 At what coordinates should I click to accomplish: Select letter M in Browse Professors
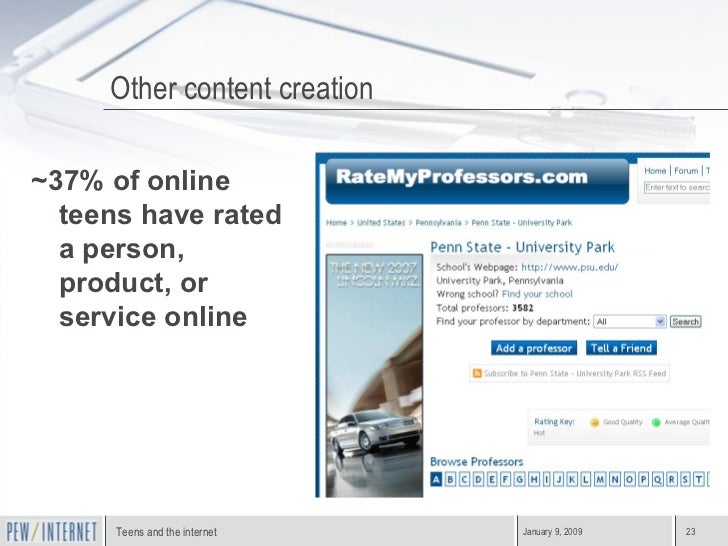[600, 479]
